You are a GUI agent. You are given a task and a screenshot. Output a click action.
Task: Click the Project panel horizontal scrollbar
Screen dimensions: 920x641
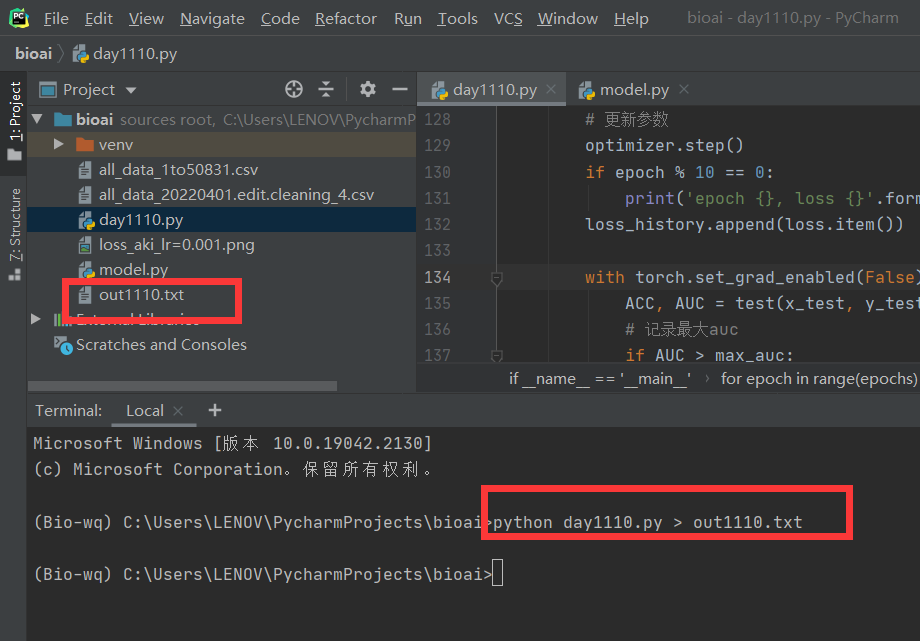pos(182,386)
